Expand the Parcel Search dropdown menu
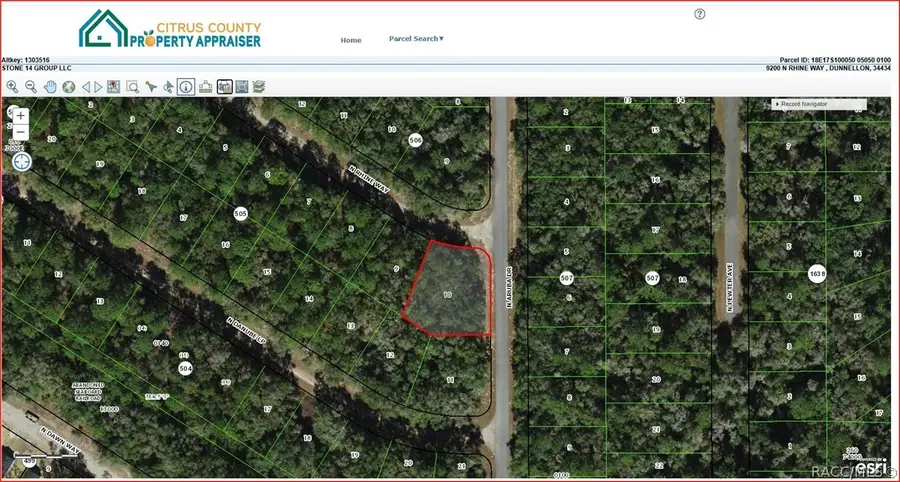The image size is (900, 482). [x=417, y=38]
